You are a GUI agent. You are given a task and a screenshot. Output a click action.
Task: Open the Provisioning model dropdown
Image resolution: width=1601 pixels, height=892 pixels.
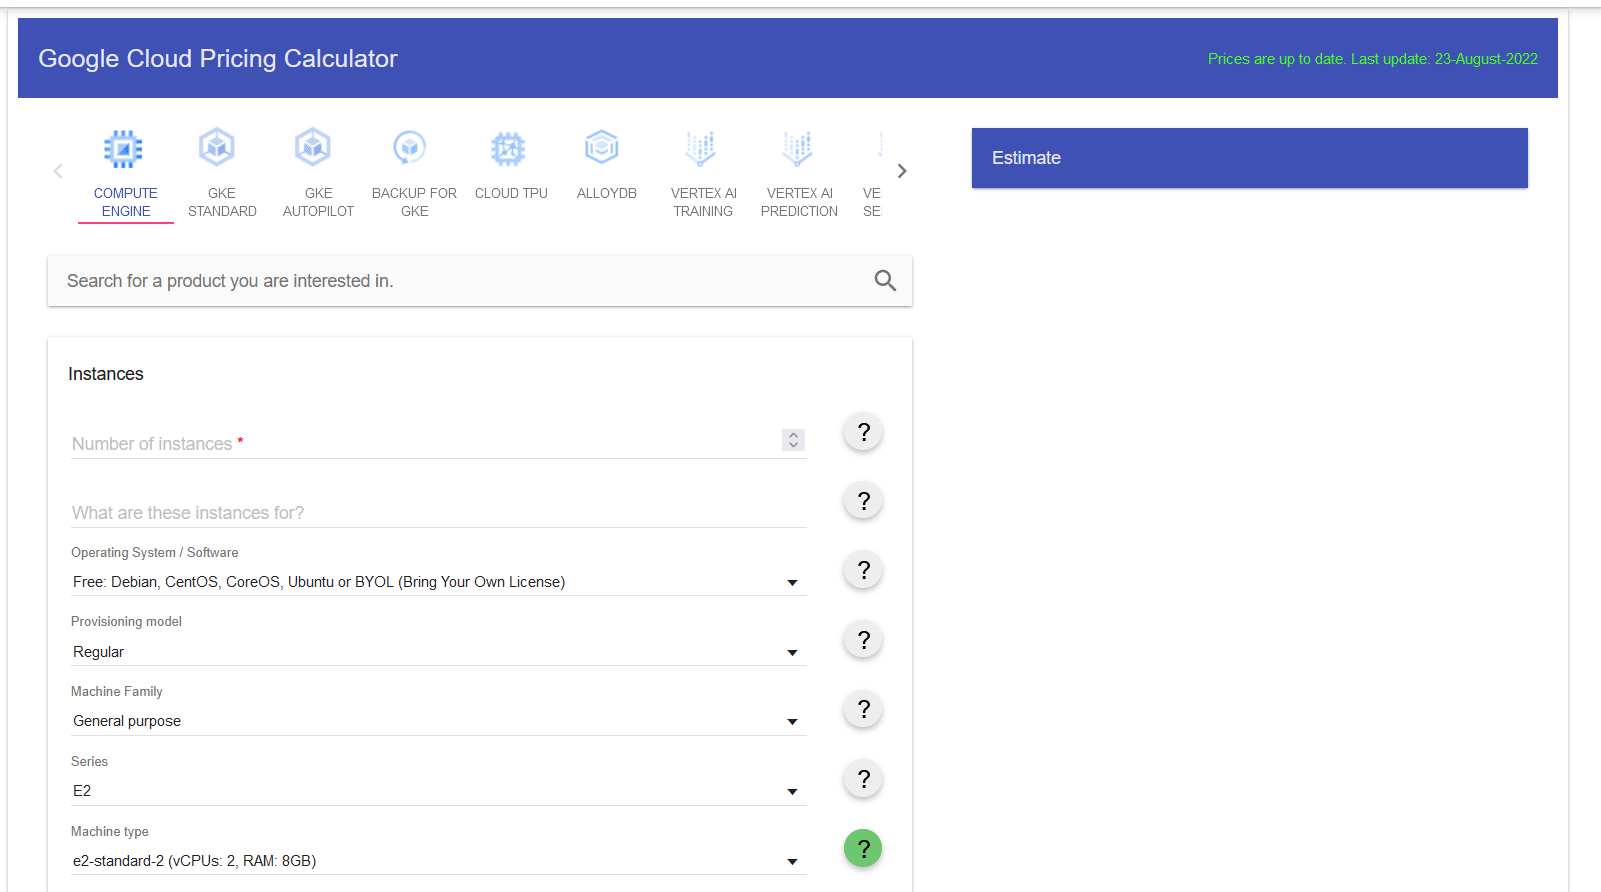coord(438,652)
